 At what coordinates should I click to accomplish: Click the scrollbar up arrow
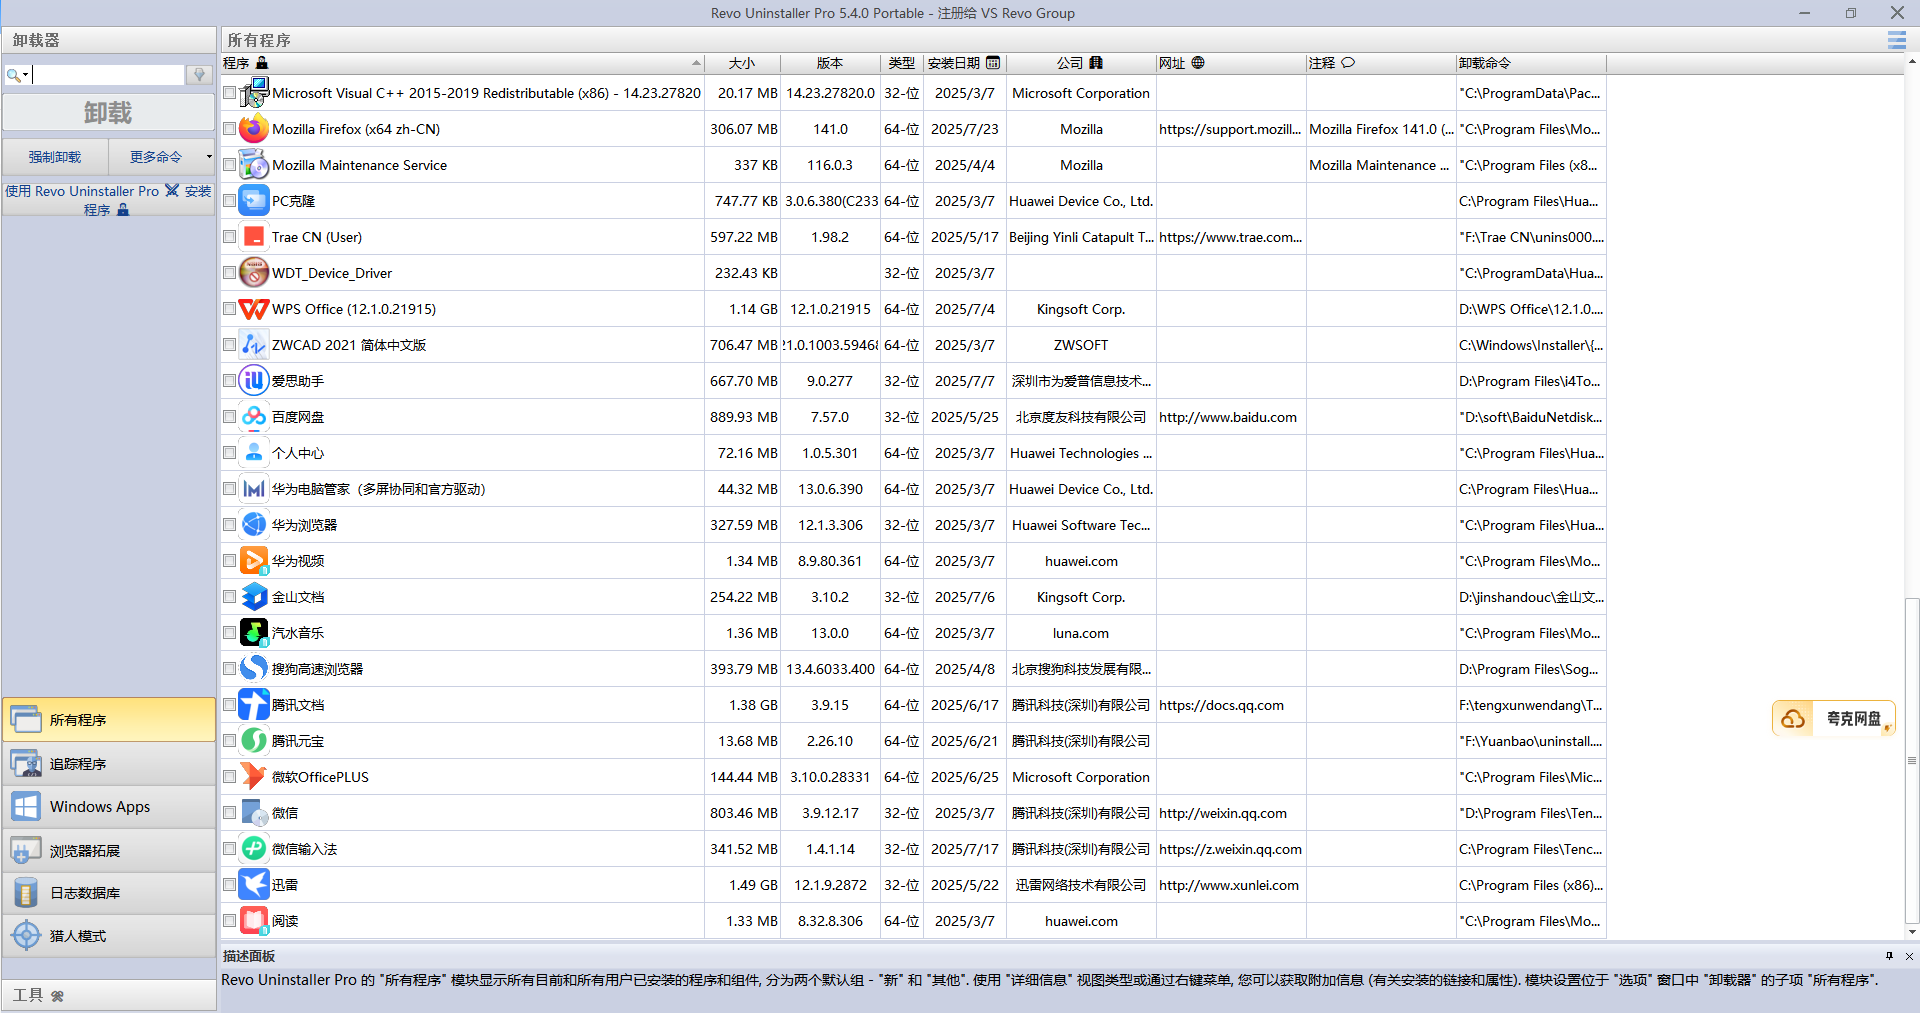coord(1912,61)
